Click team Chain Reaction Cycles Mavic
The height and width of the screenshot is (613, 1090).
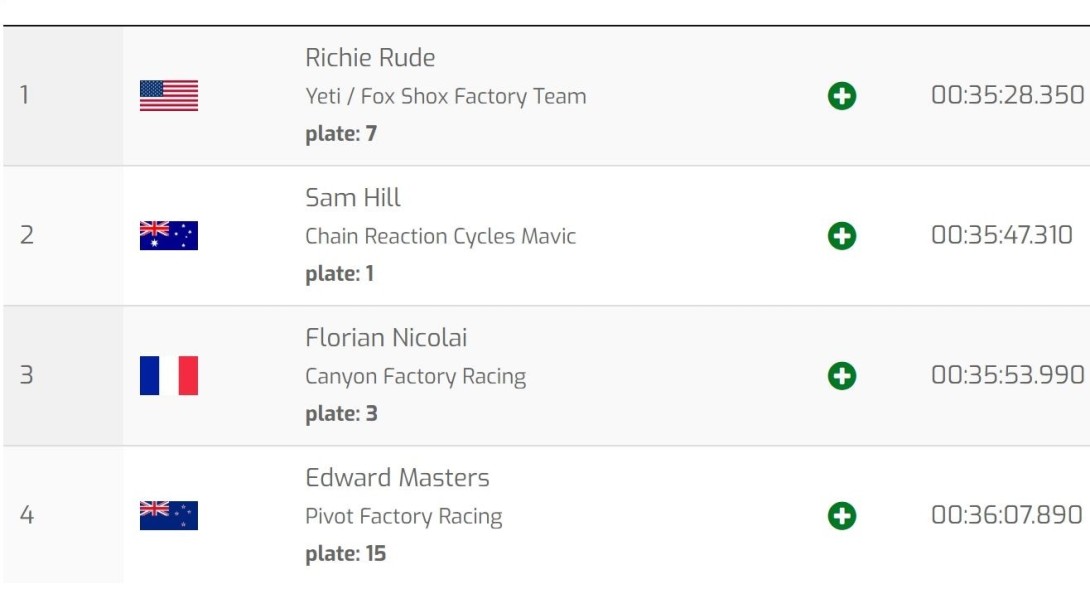[441, 236]
